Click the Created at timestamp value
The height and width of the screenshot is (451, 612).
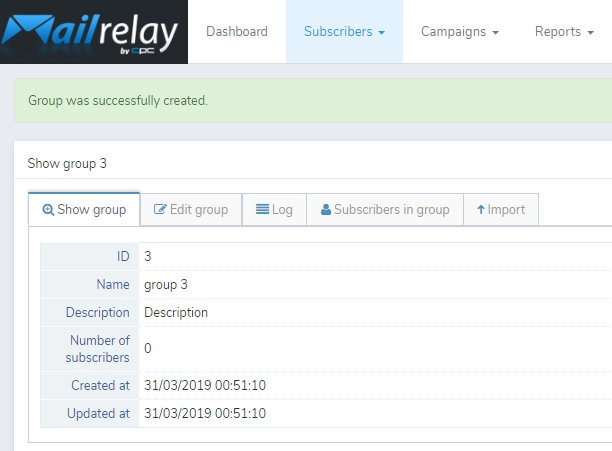[x=205, y=385]
